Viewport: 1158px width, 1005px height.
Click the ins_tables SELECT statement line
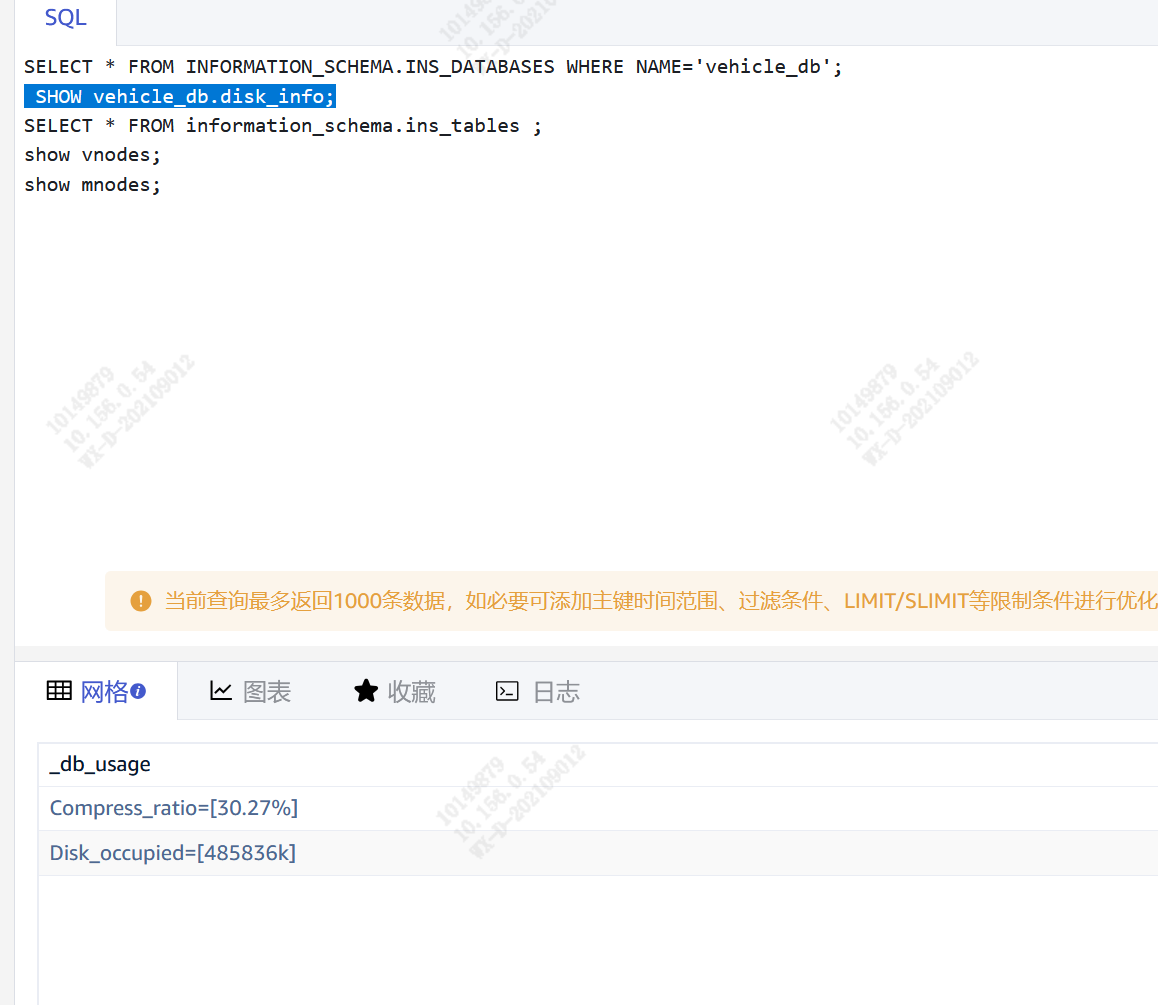pyautogui.click(x=282, y=126)
